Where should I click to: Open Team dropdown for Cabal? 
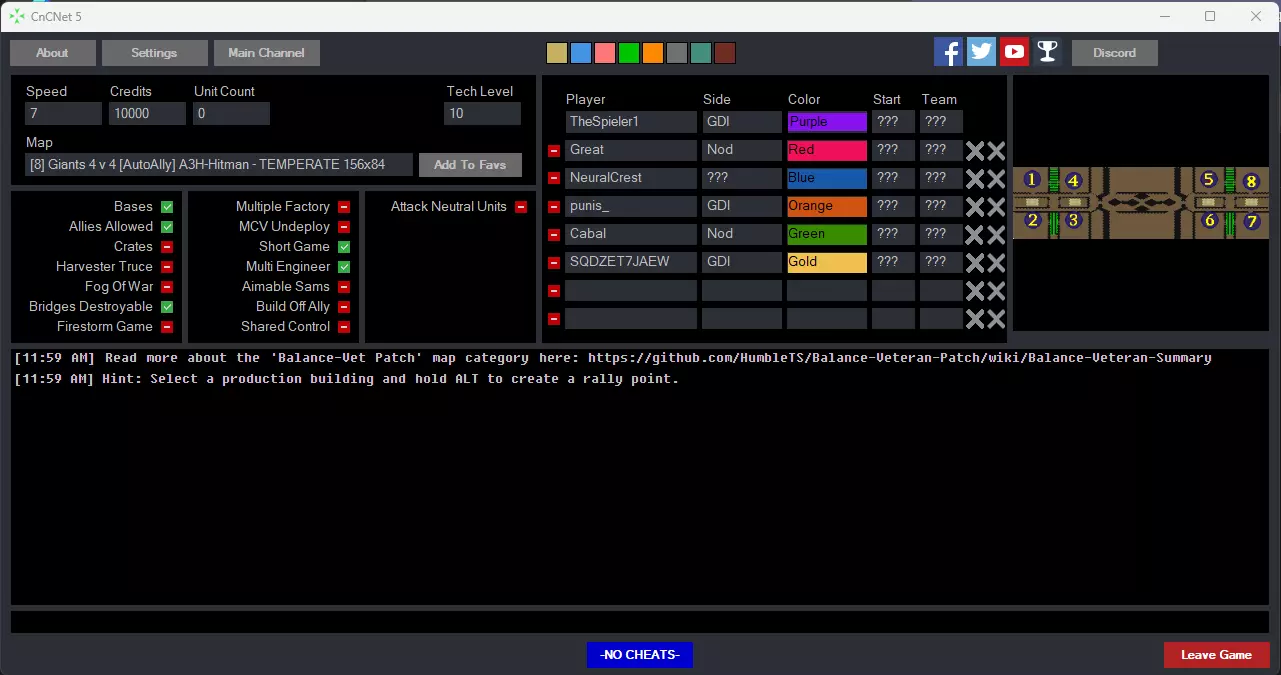coord(941,234)
